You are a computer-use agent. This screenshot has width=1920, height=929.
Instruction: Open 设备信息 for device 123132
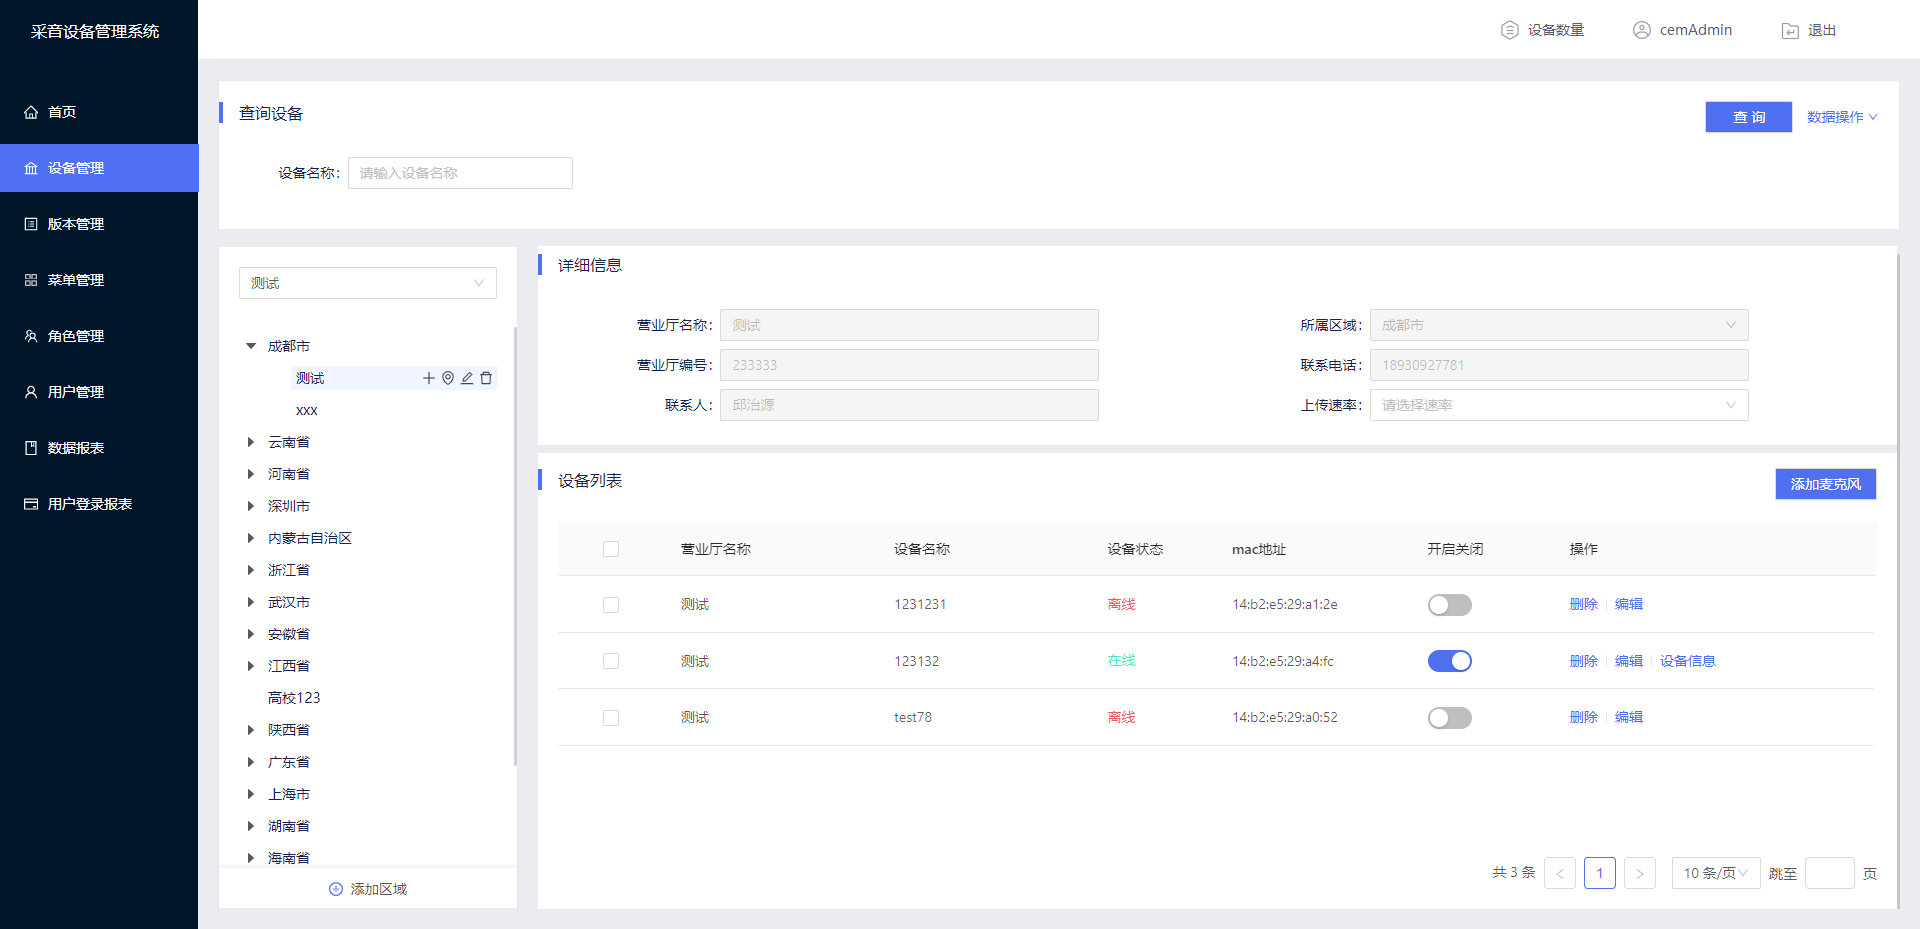(x=1688, y=661)
